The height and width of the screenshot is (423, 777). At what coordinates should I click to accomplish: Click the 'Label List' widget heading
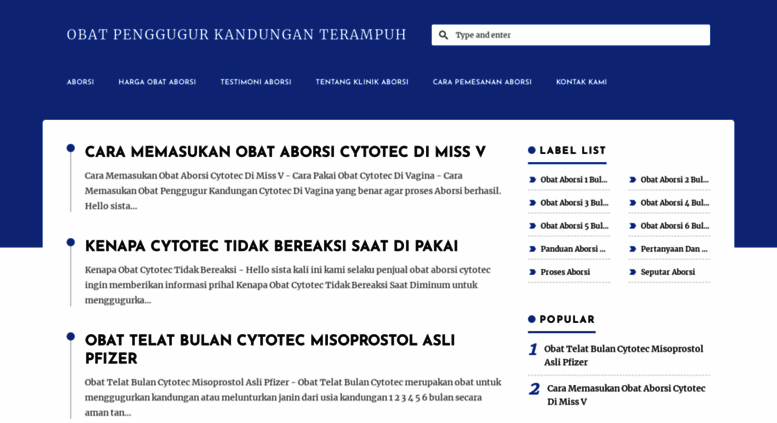click(572, 151)
